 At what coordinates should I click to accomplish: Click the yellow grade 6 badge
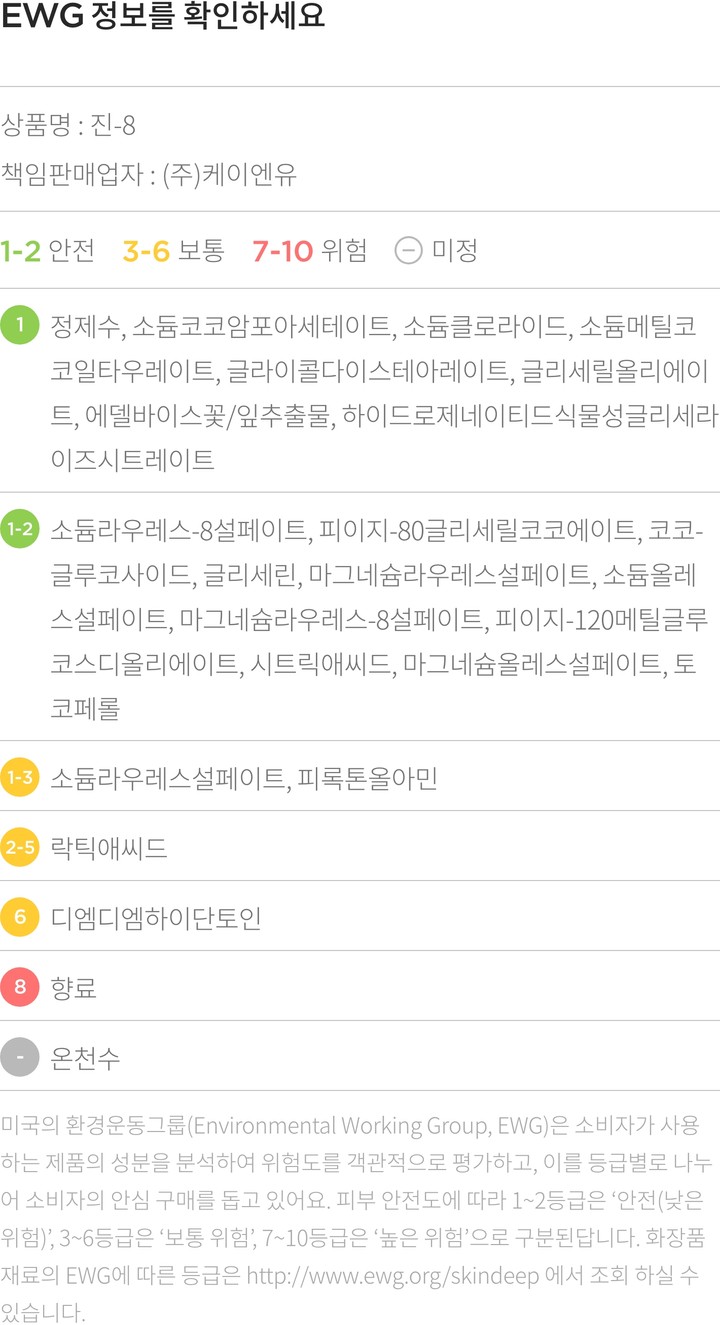20,917
